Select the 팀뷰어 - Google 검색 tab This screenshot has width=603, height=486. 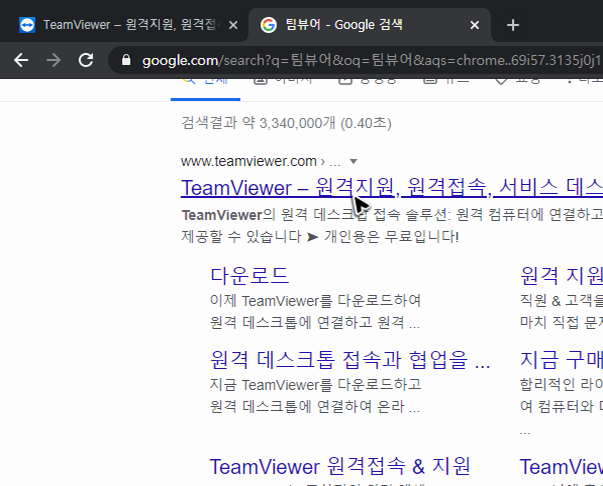369,25
